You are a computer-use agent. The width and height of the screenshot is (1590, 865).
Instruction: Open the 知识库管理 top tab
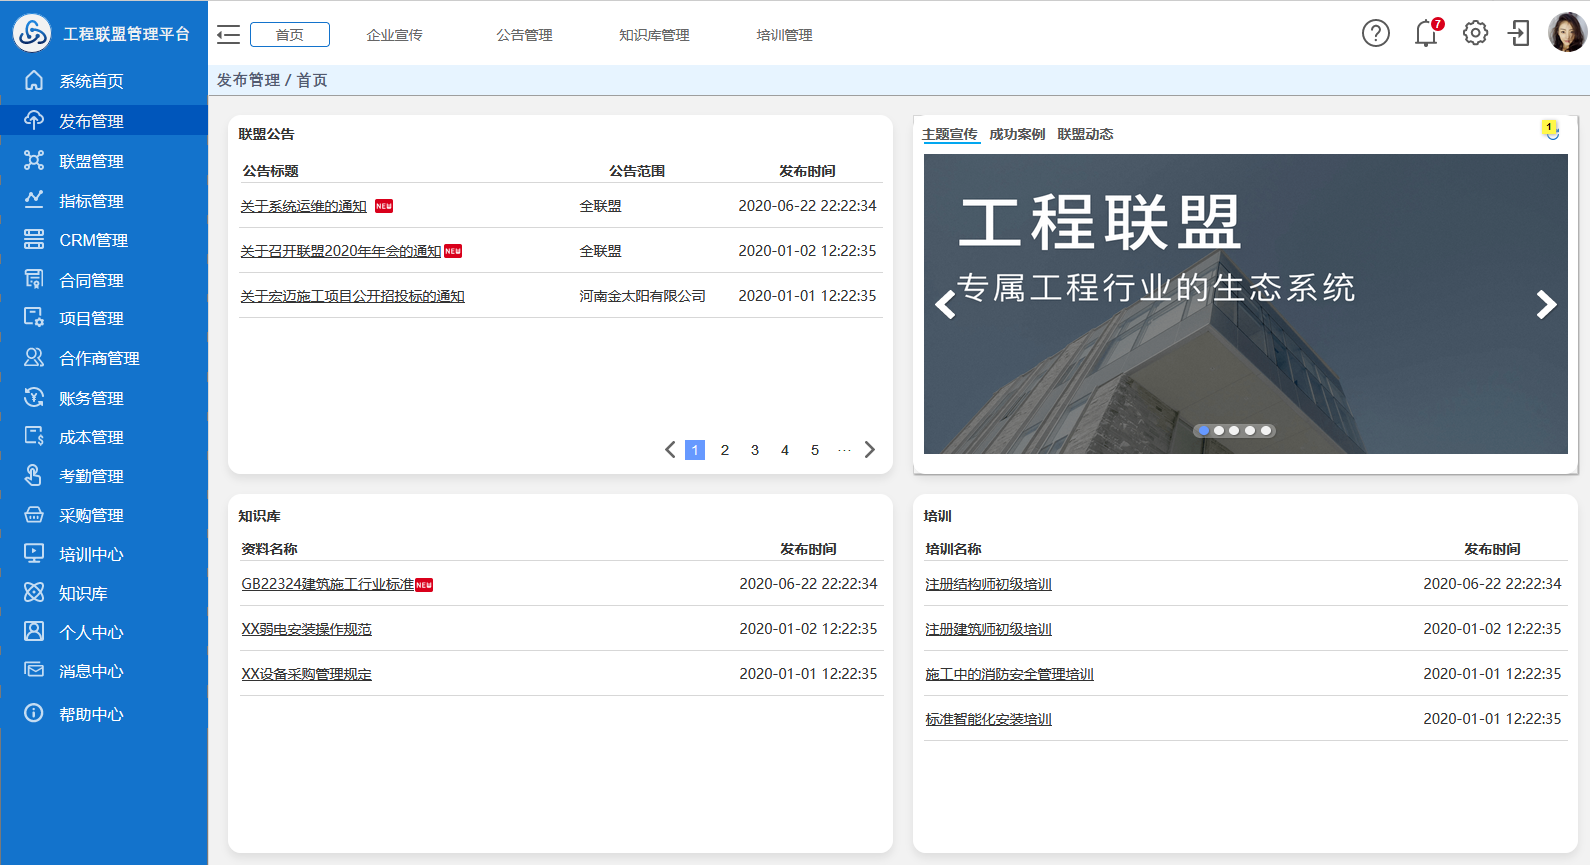(x=654, y=35)
